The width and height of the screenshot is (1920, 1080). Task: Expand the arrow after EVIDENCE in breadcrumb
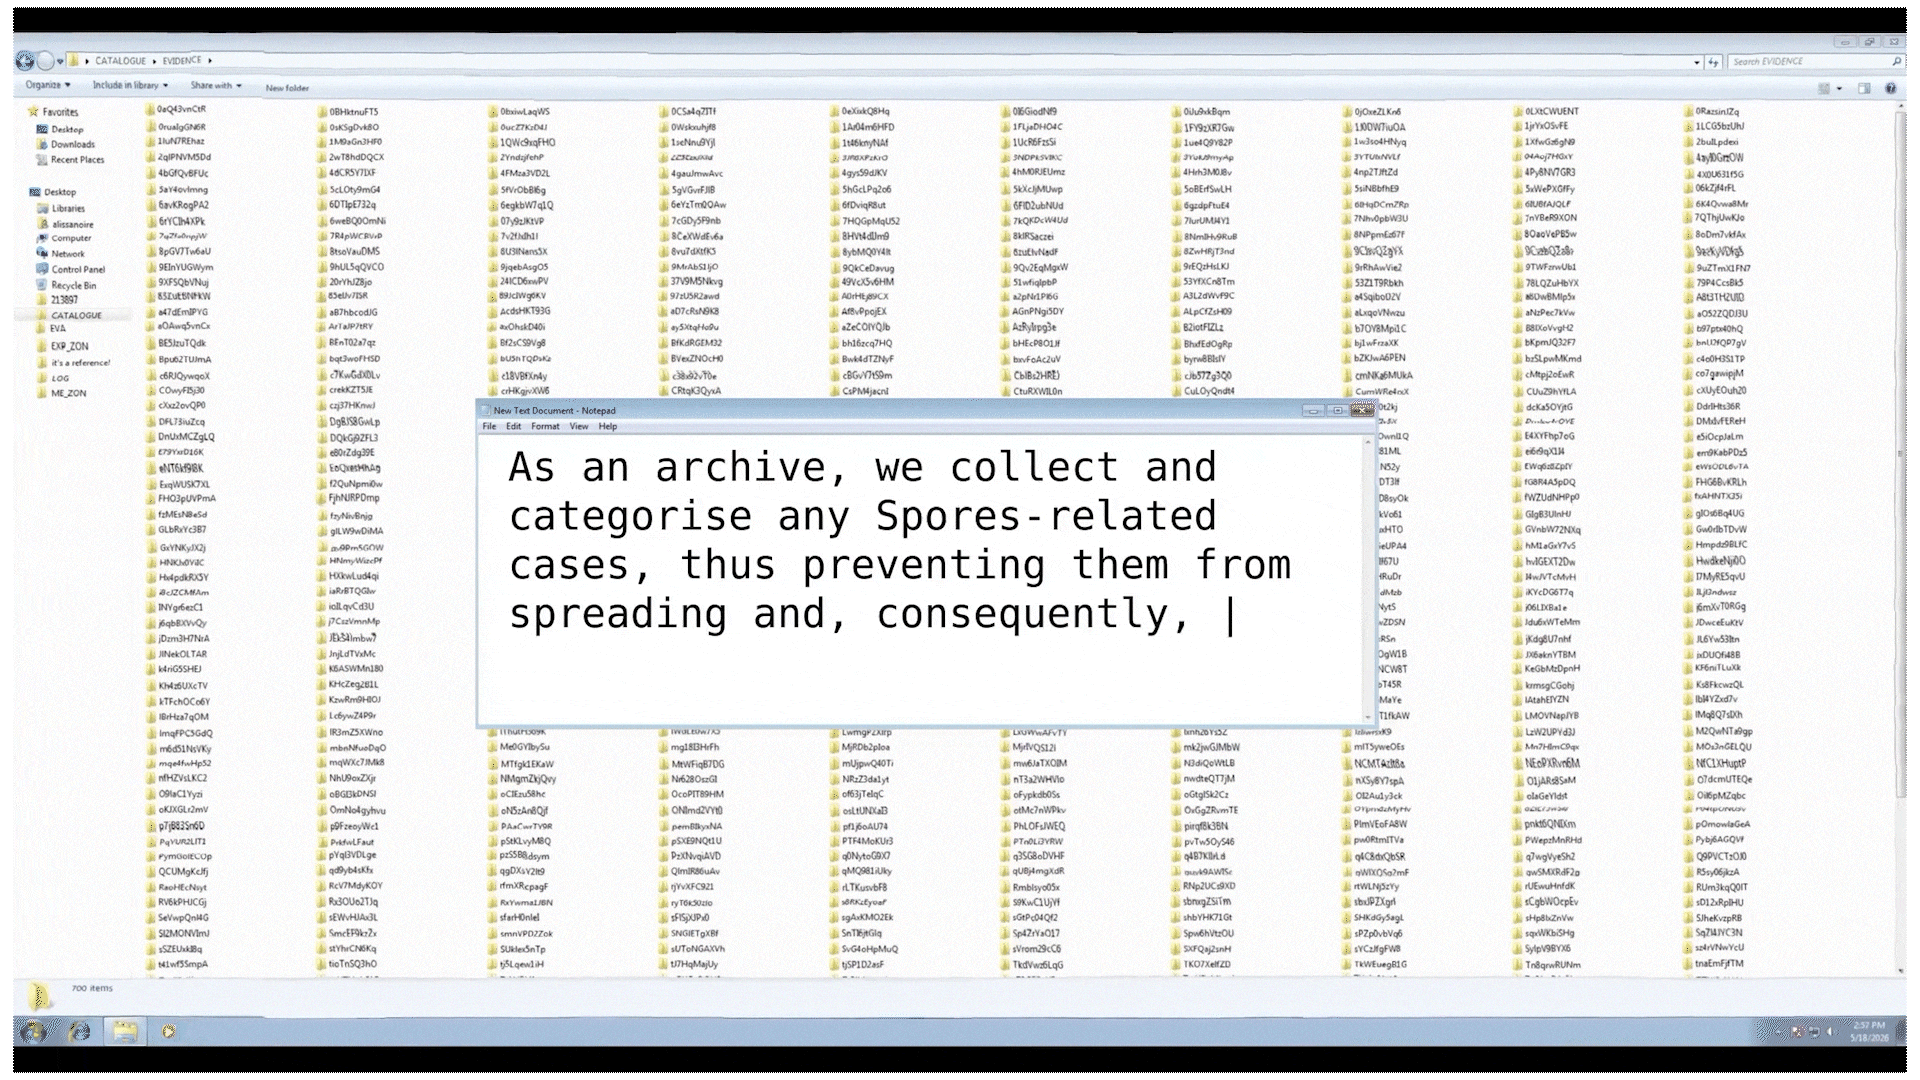point(210,61)
